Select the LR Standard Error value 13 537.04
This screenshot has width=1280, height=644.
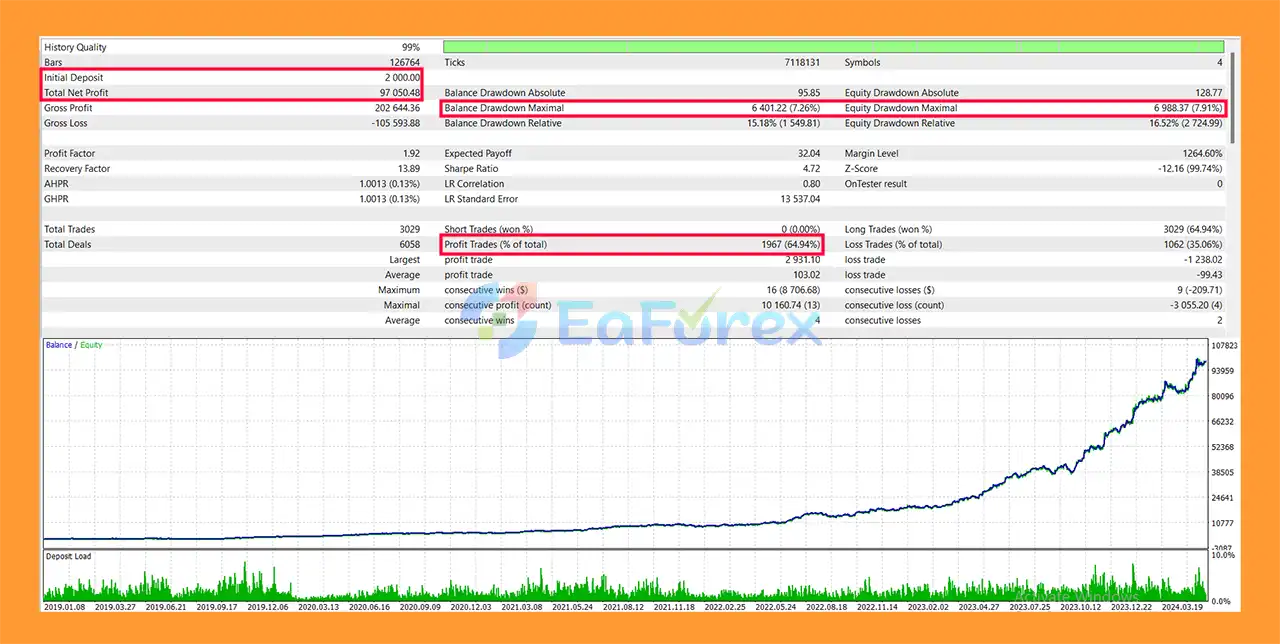pos(799,199)
